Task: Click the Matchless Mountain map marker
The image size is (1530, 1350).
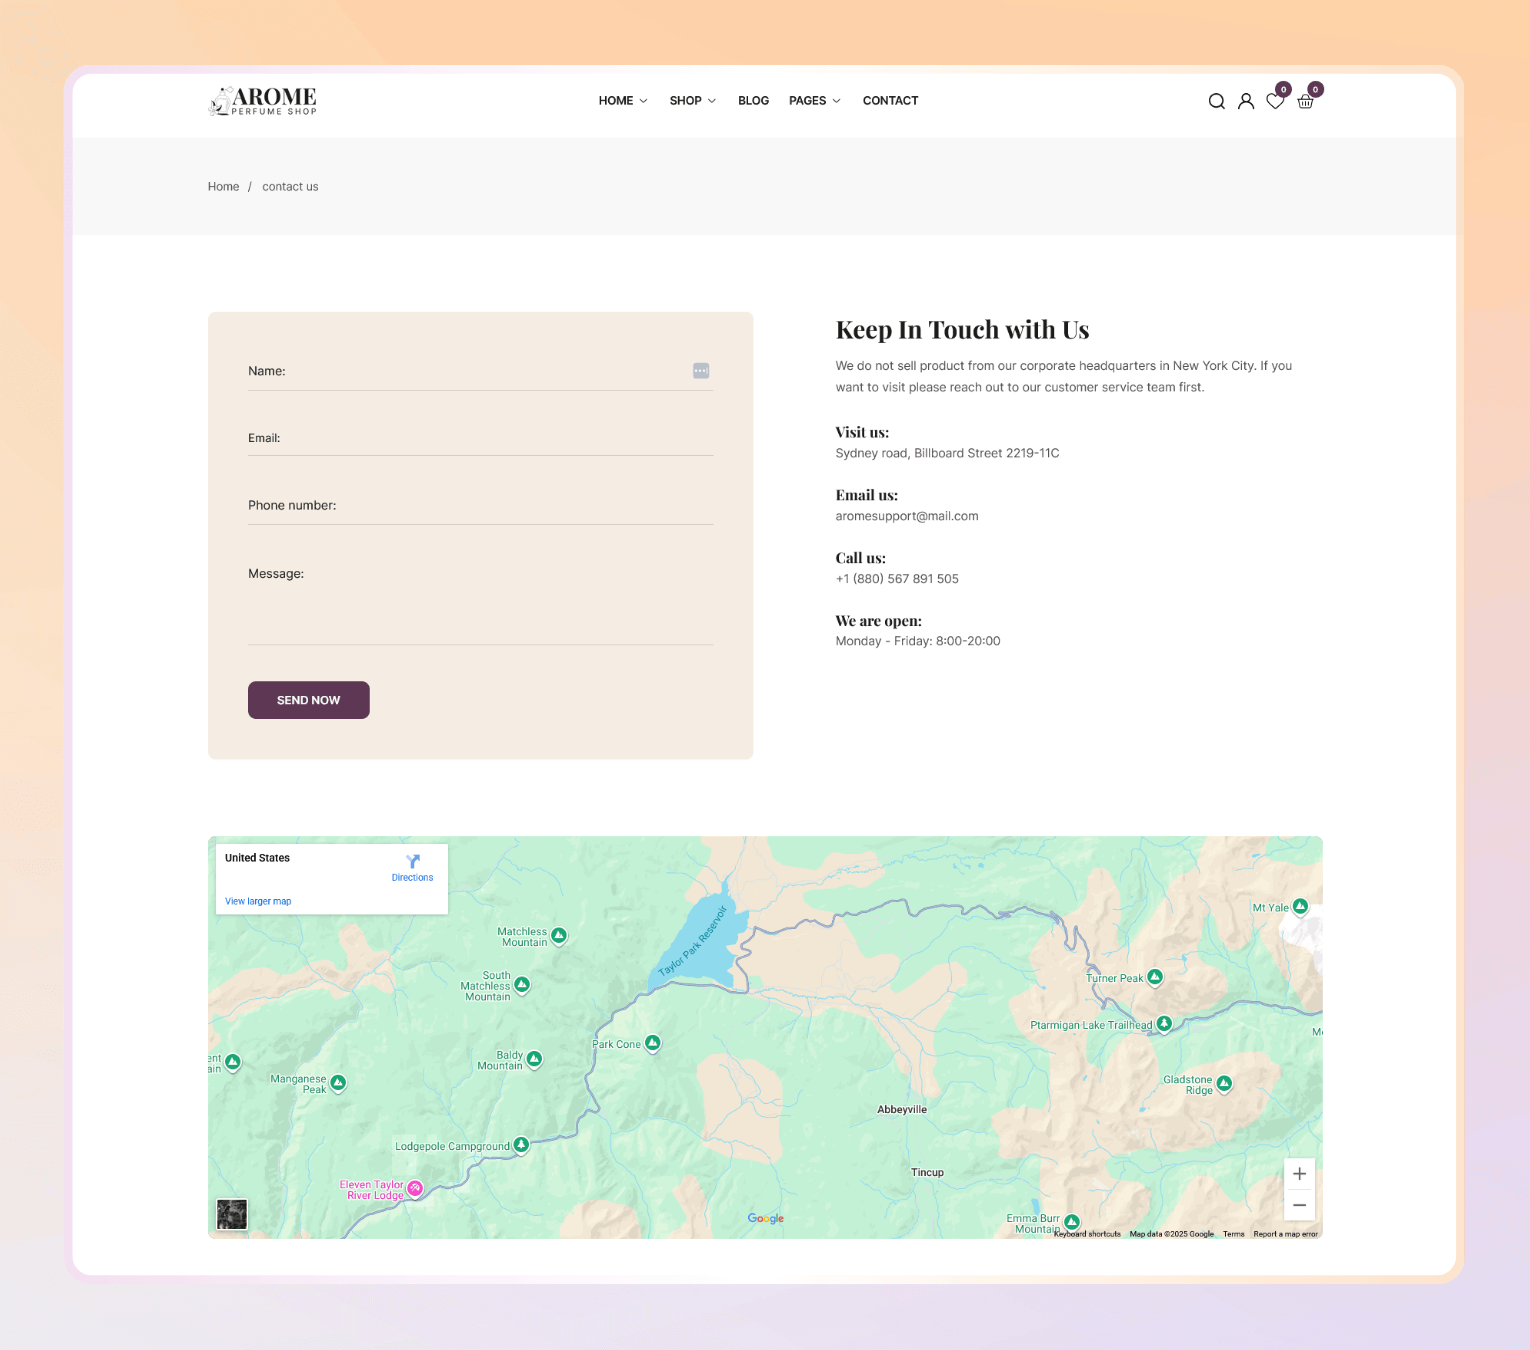Action: [x=559, y=936]
